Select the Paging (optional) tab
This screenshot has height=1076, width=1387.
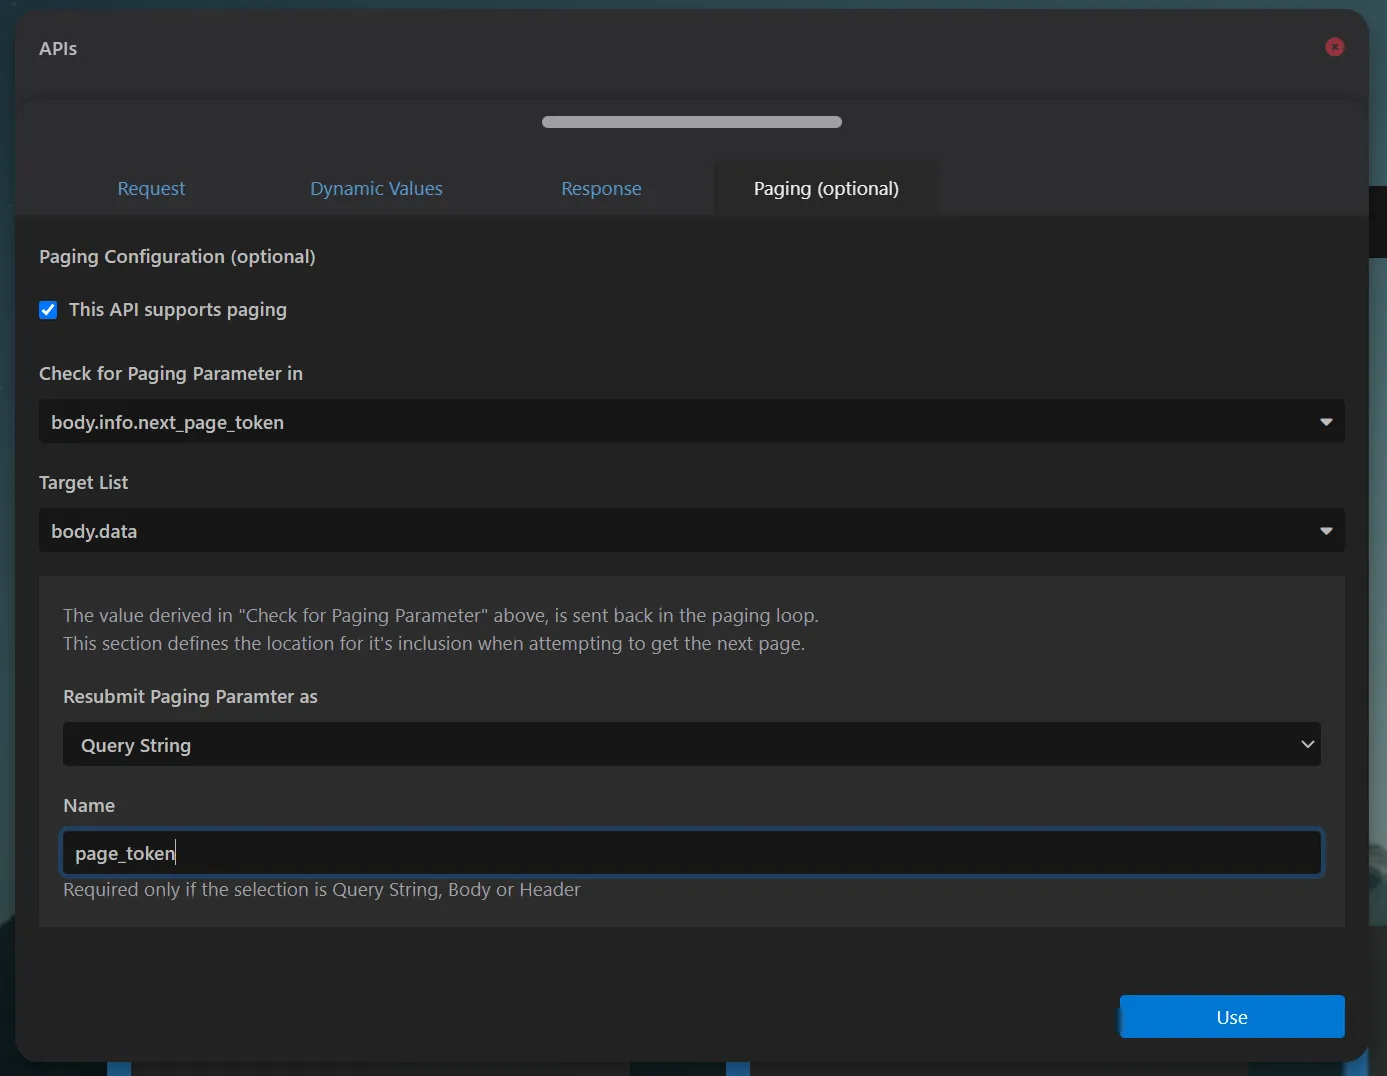[826, 189]
